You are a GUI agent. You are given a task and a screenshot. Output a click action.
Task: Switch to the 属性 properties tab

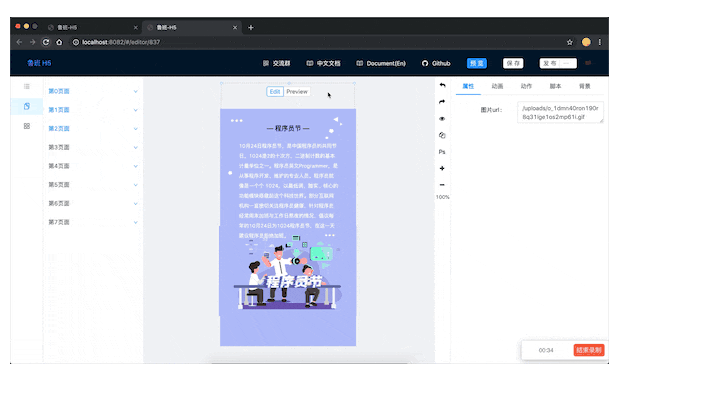468,86
